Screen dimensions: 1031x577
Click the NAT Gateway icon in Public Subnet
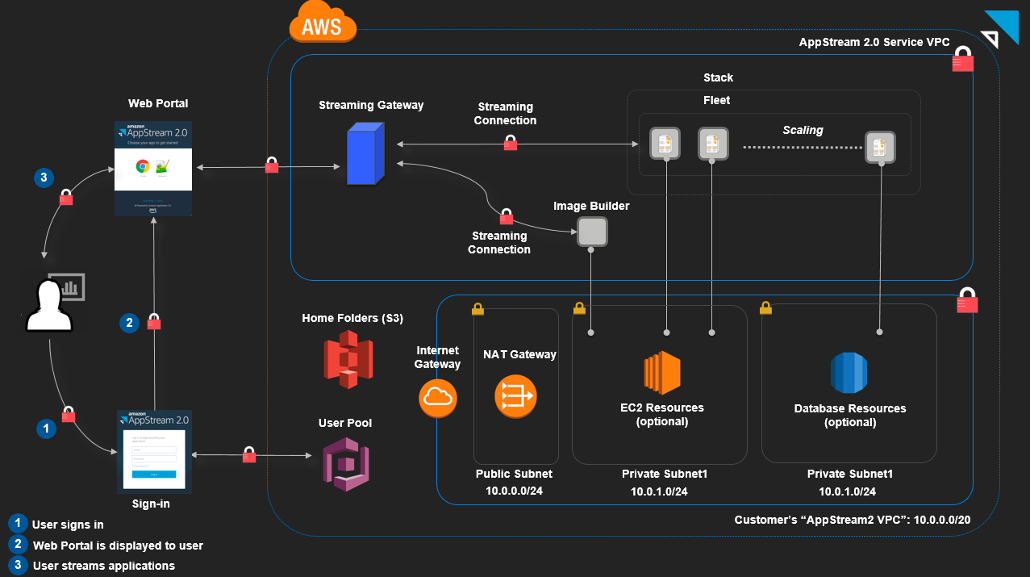click(515, 396)
